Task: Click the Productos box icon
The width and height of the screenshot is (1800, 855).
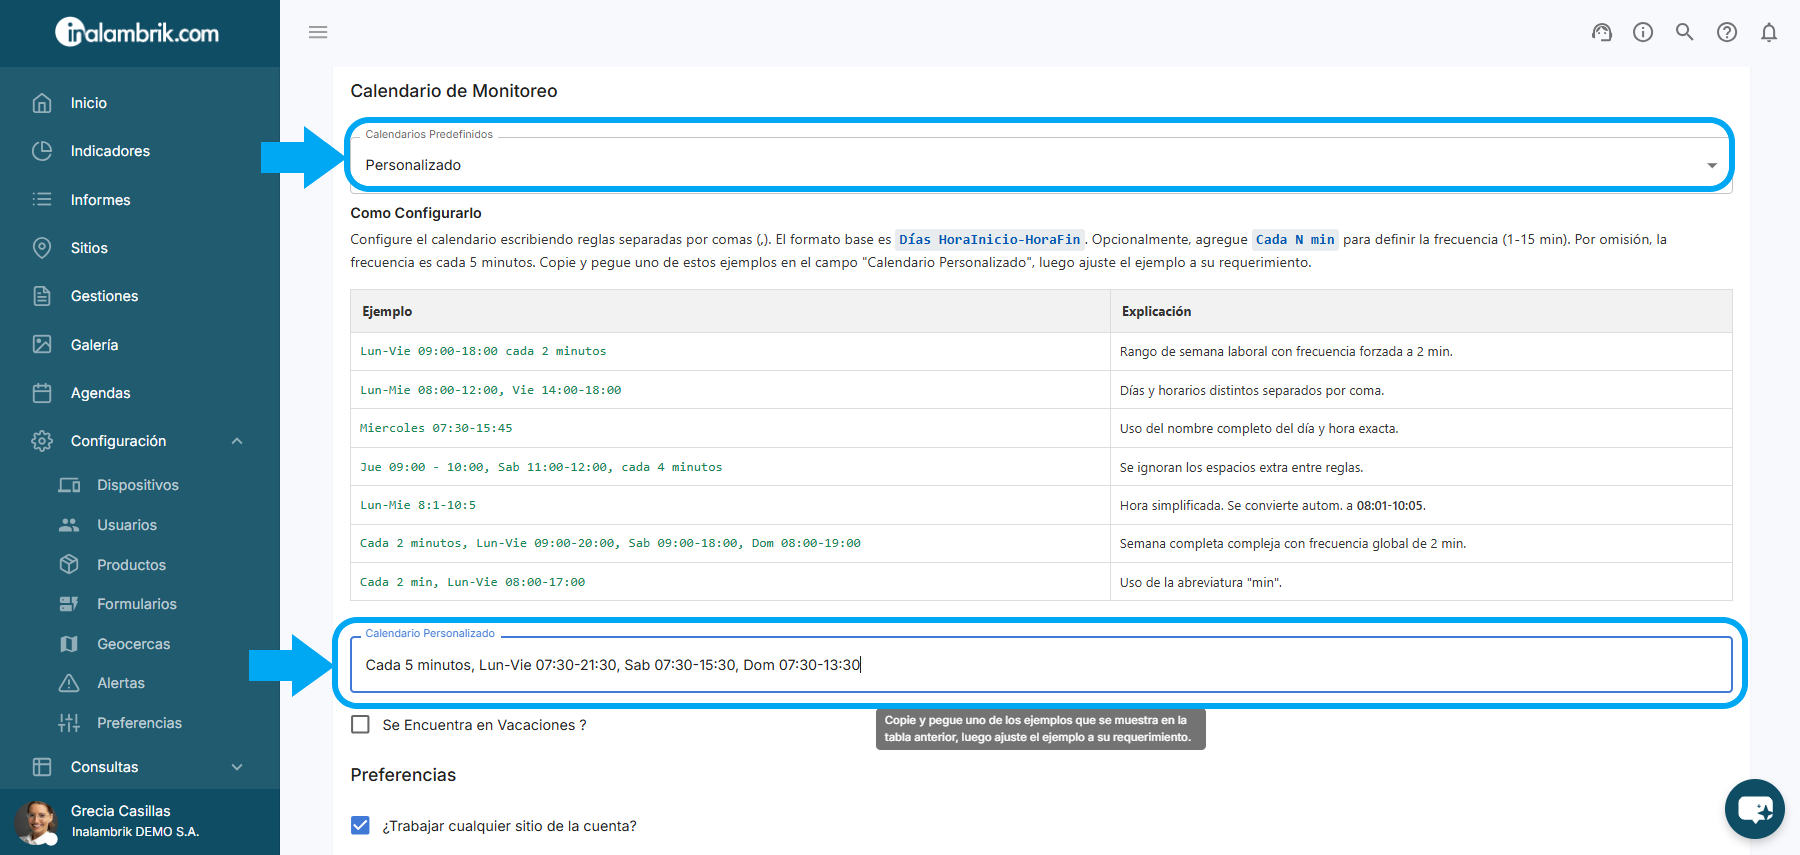Action: [x=69, y=564]
